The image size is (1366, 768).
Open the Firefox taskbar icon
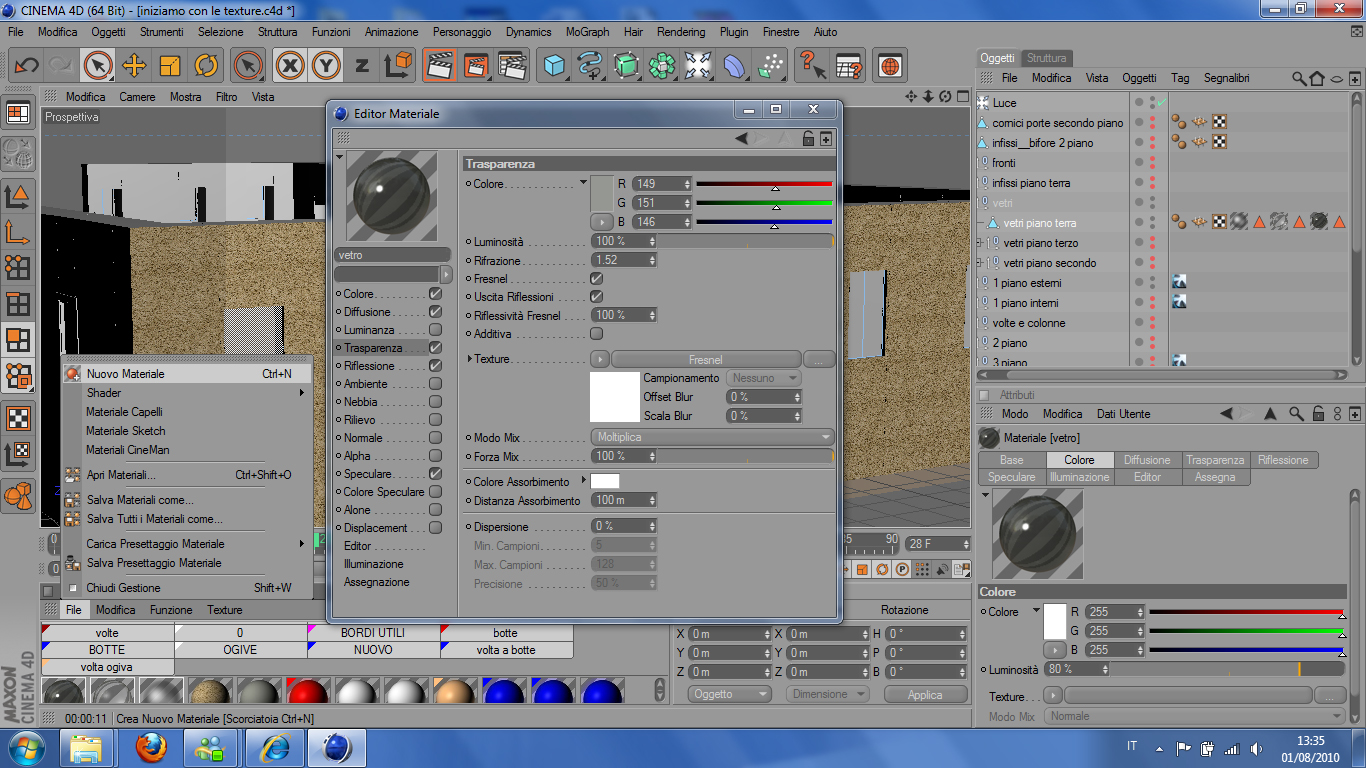(151, 747)
